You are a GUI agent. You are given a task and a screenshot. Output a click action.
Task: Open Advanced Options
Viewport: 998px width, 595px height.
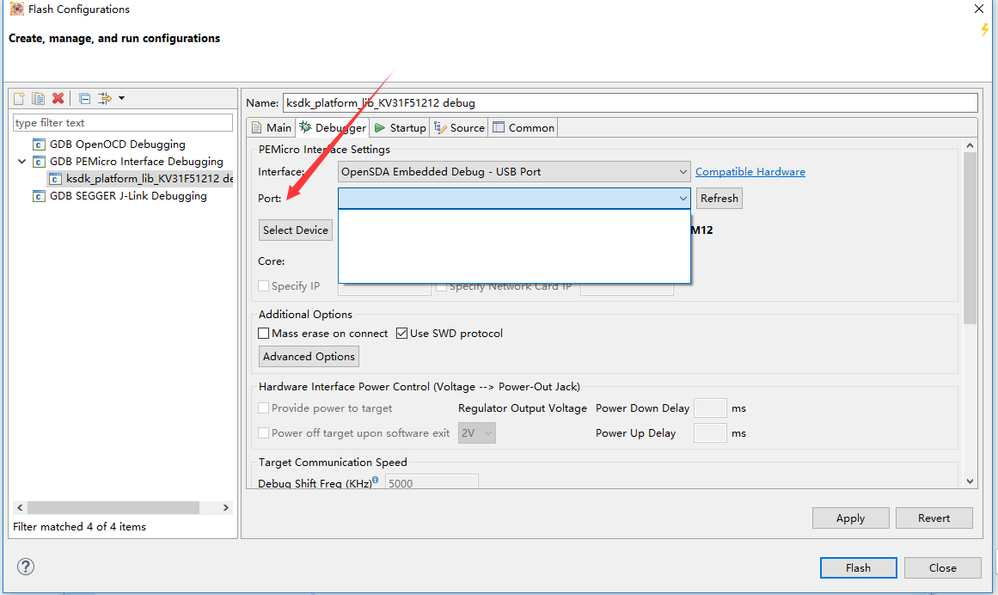309,356
